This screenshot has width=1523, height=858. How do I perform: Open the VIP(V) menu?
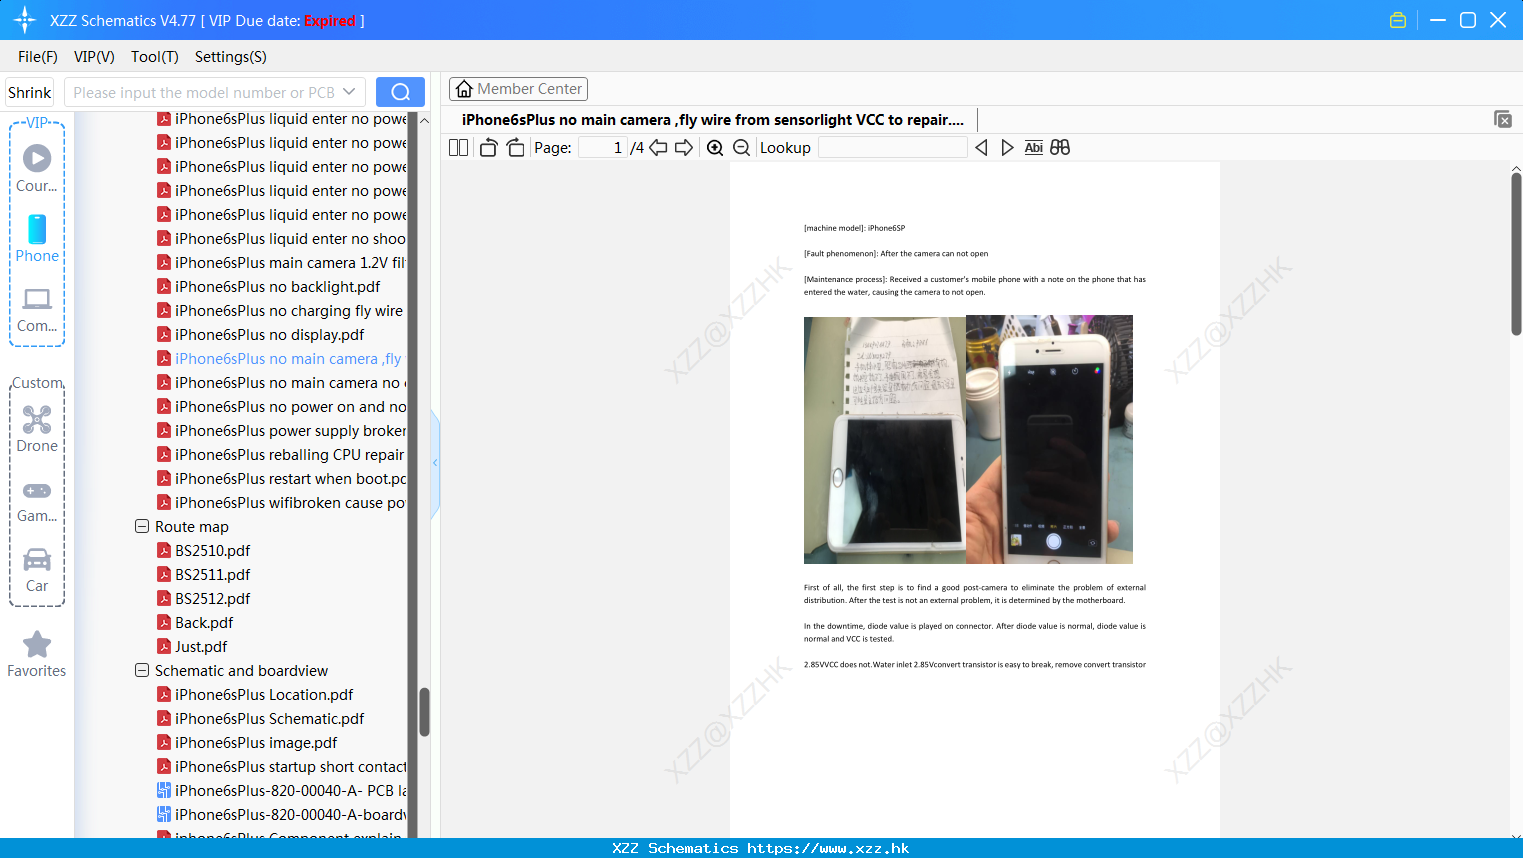click(x=94, y=57)
